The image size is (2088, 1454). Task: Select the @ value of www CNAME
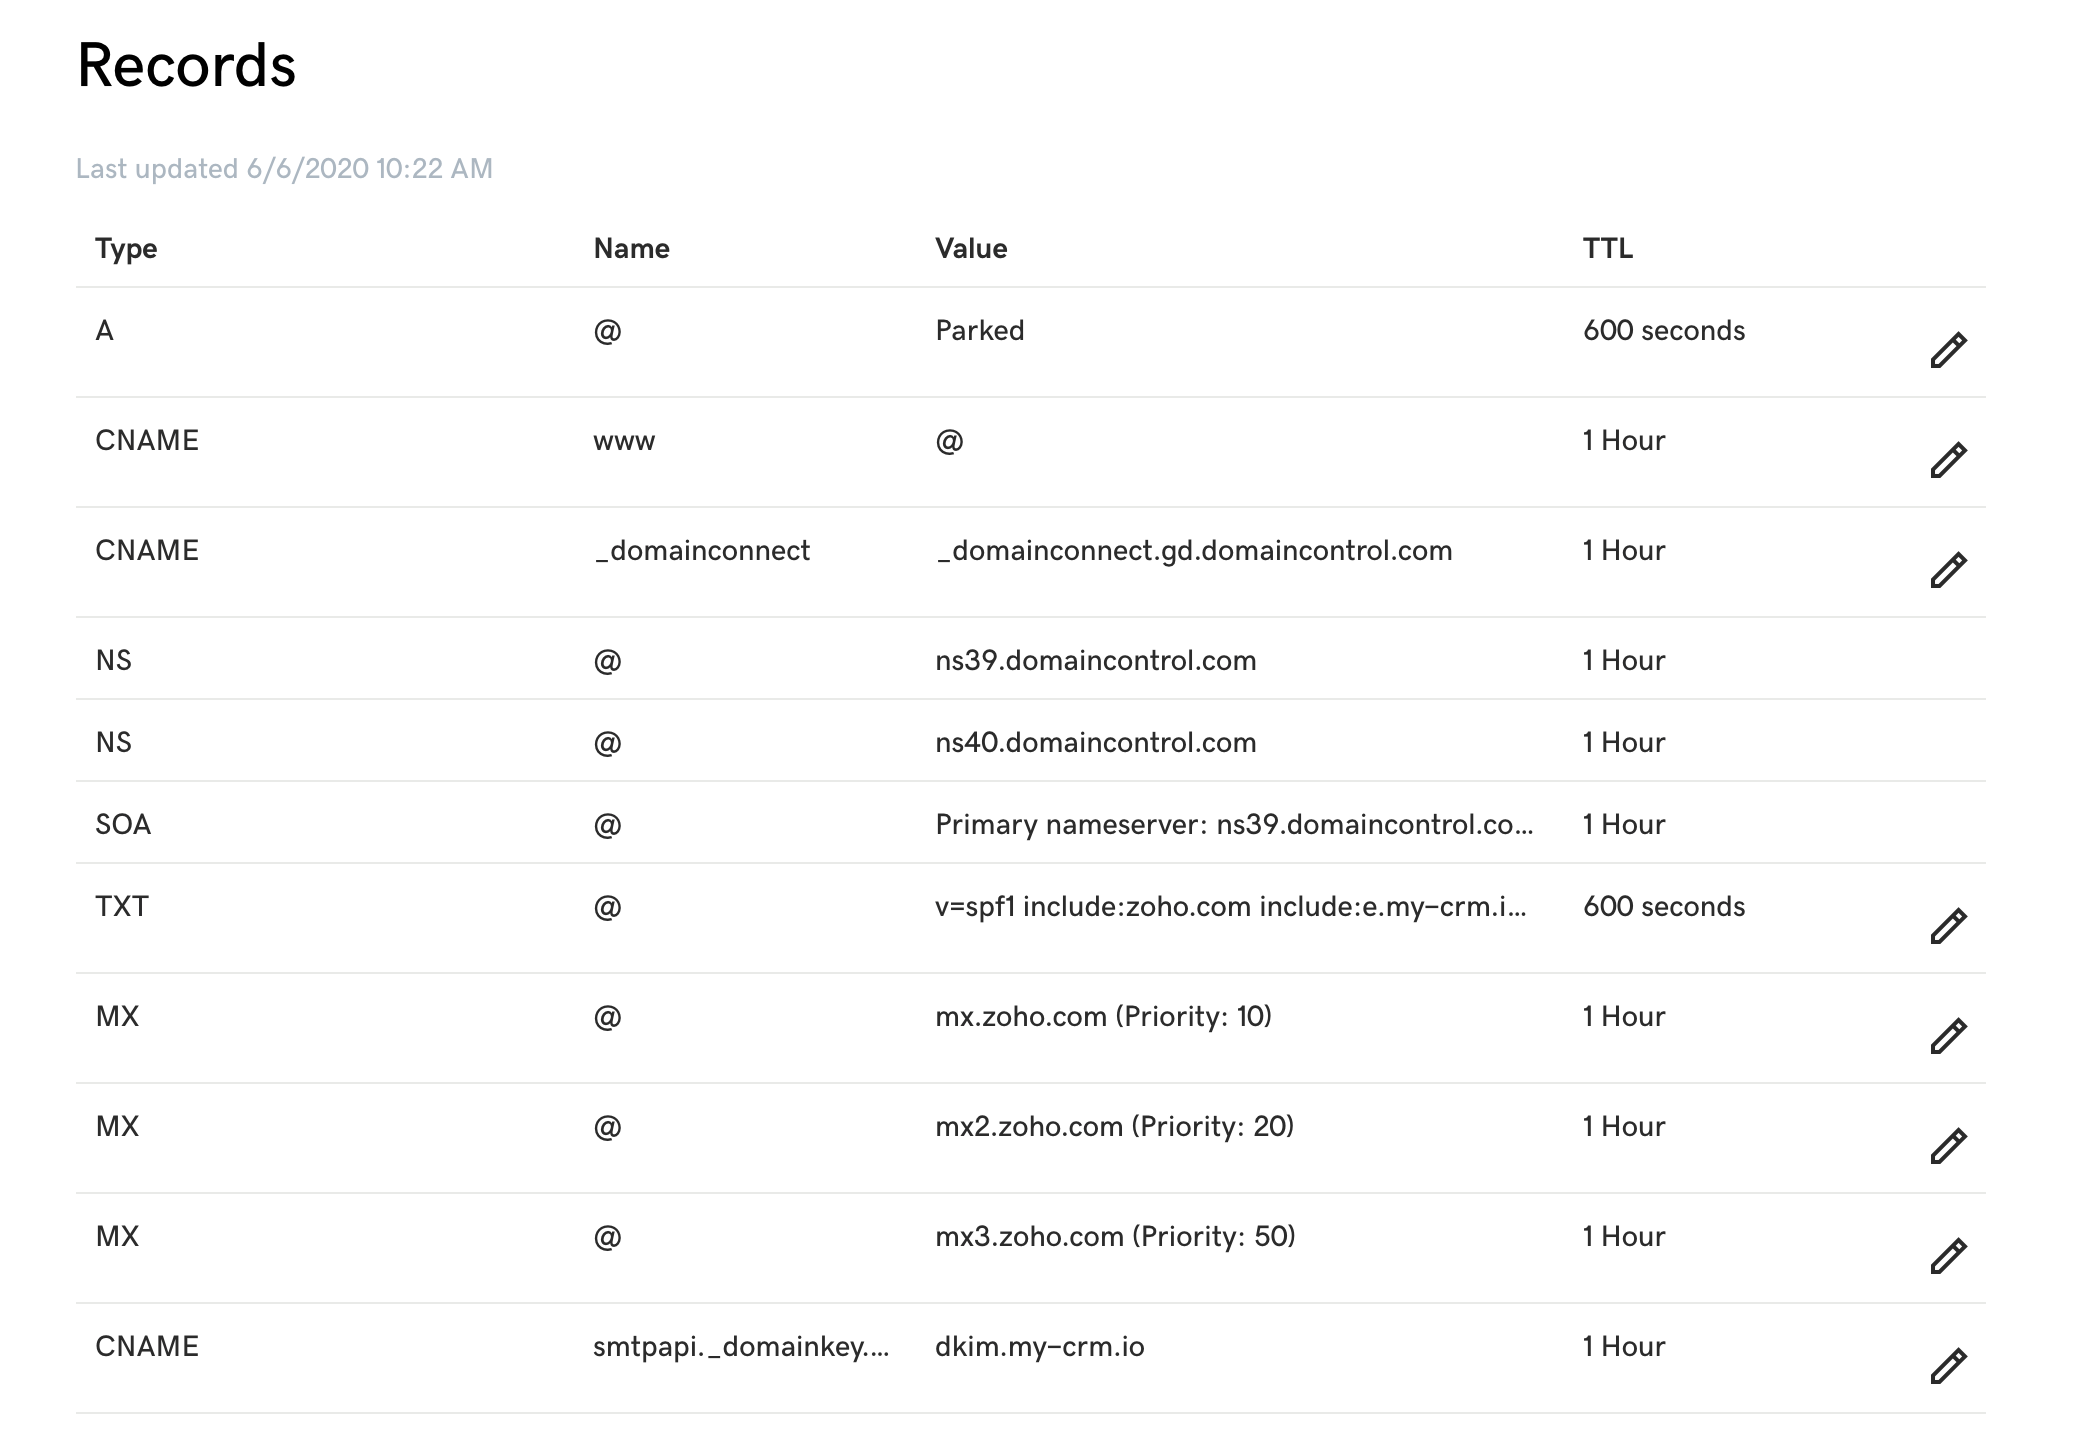pyautogui.click(x=949, y=441)
